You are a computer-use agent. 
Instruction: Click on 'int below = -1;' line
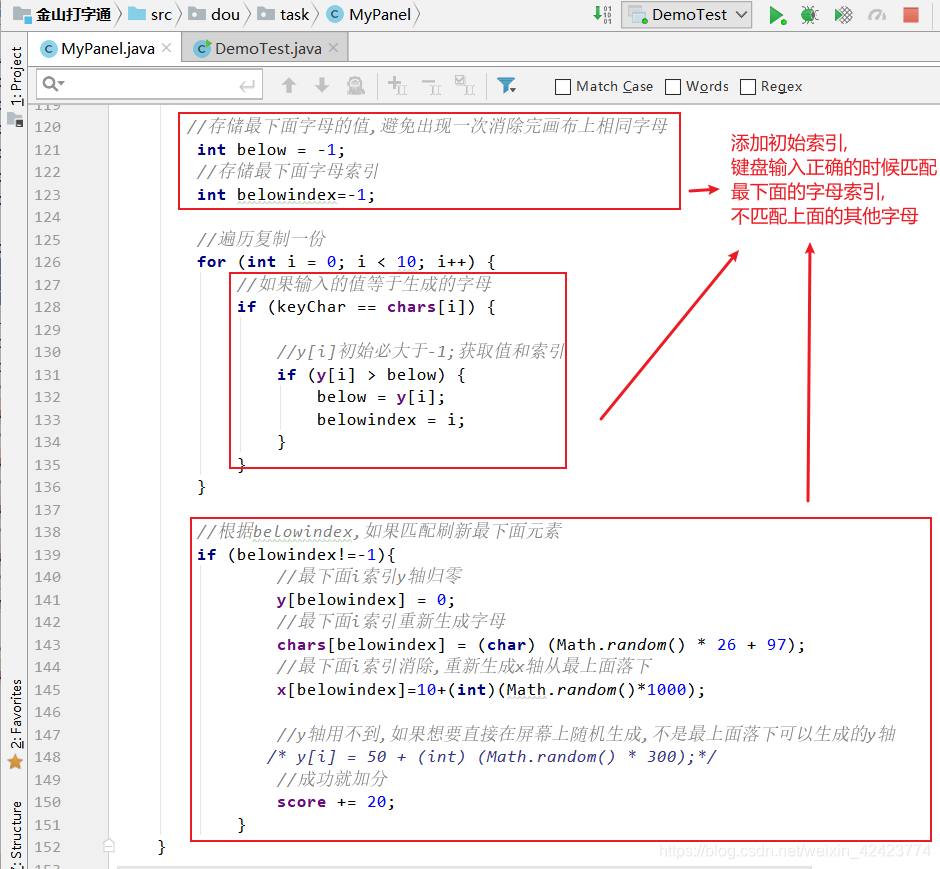[x=270, y=150]
